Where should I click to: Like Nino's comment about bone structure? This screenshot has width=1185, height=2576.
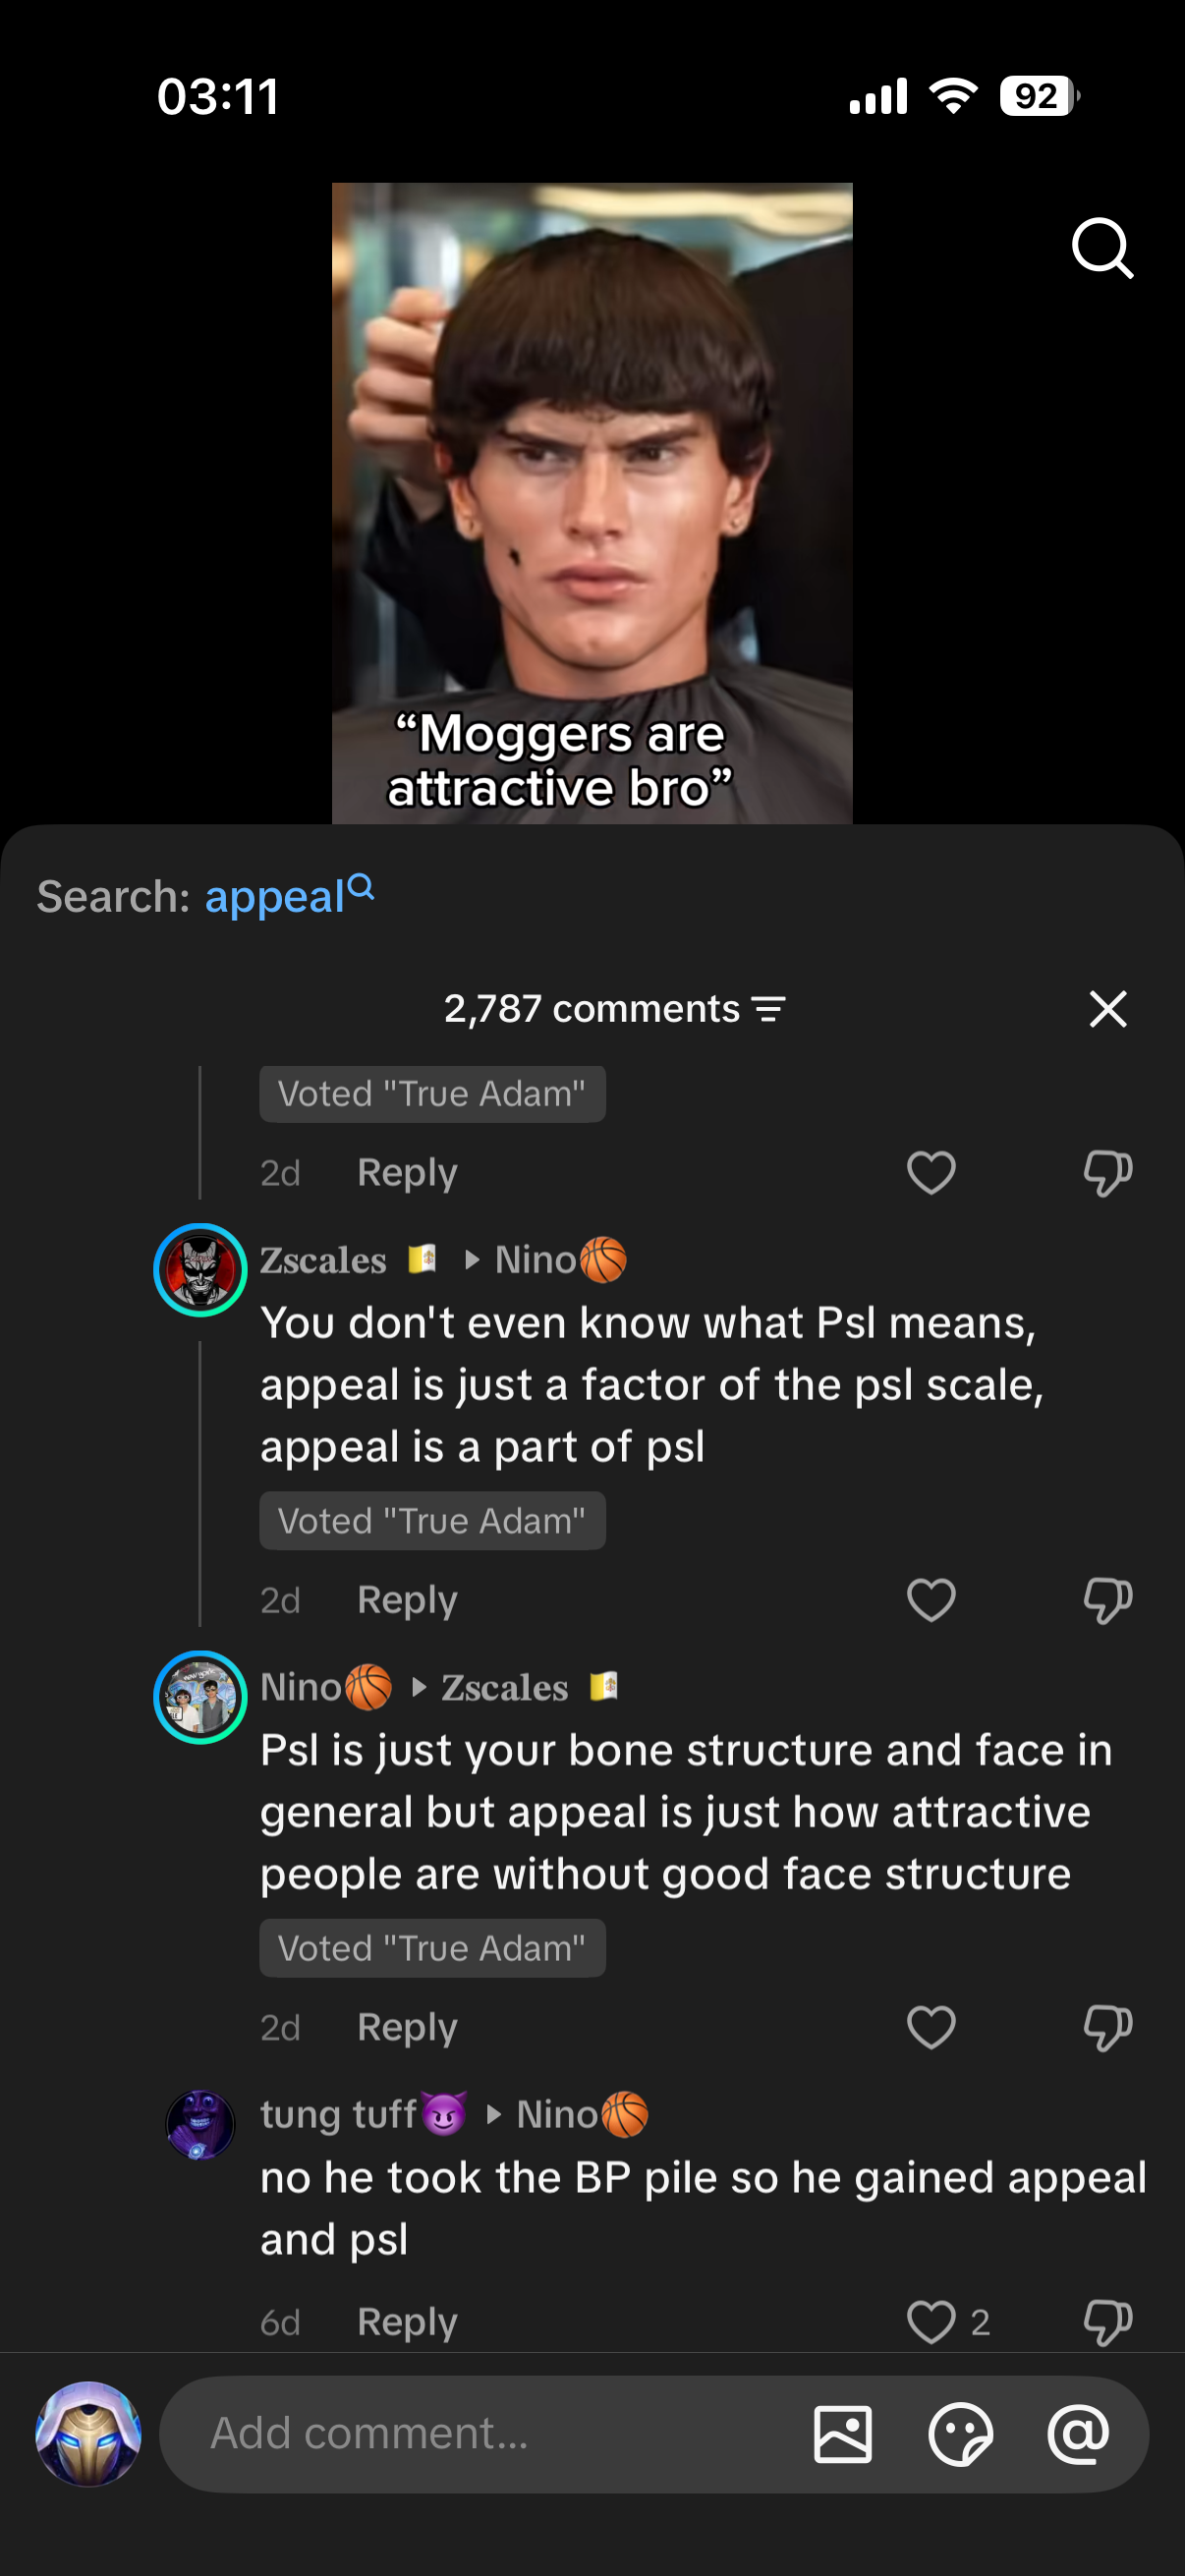point(931,2027)
